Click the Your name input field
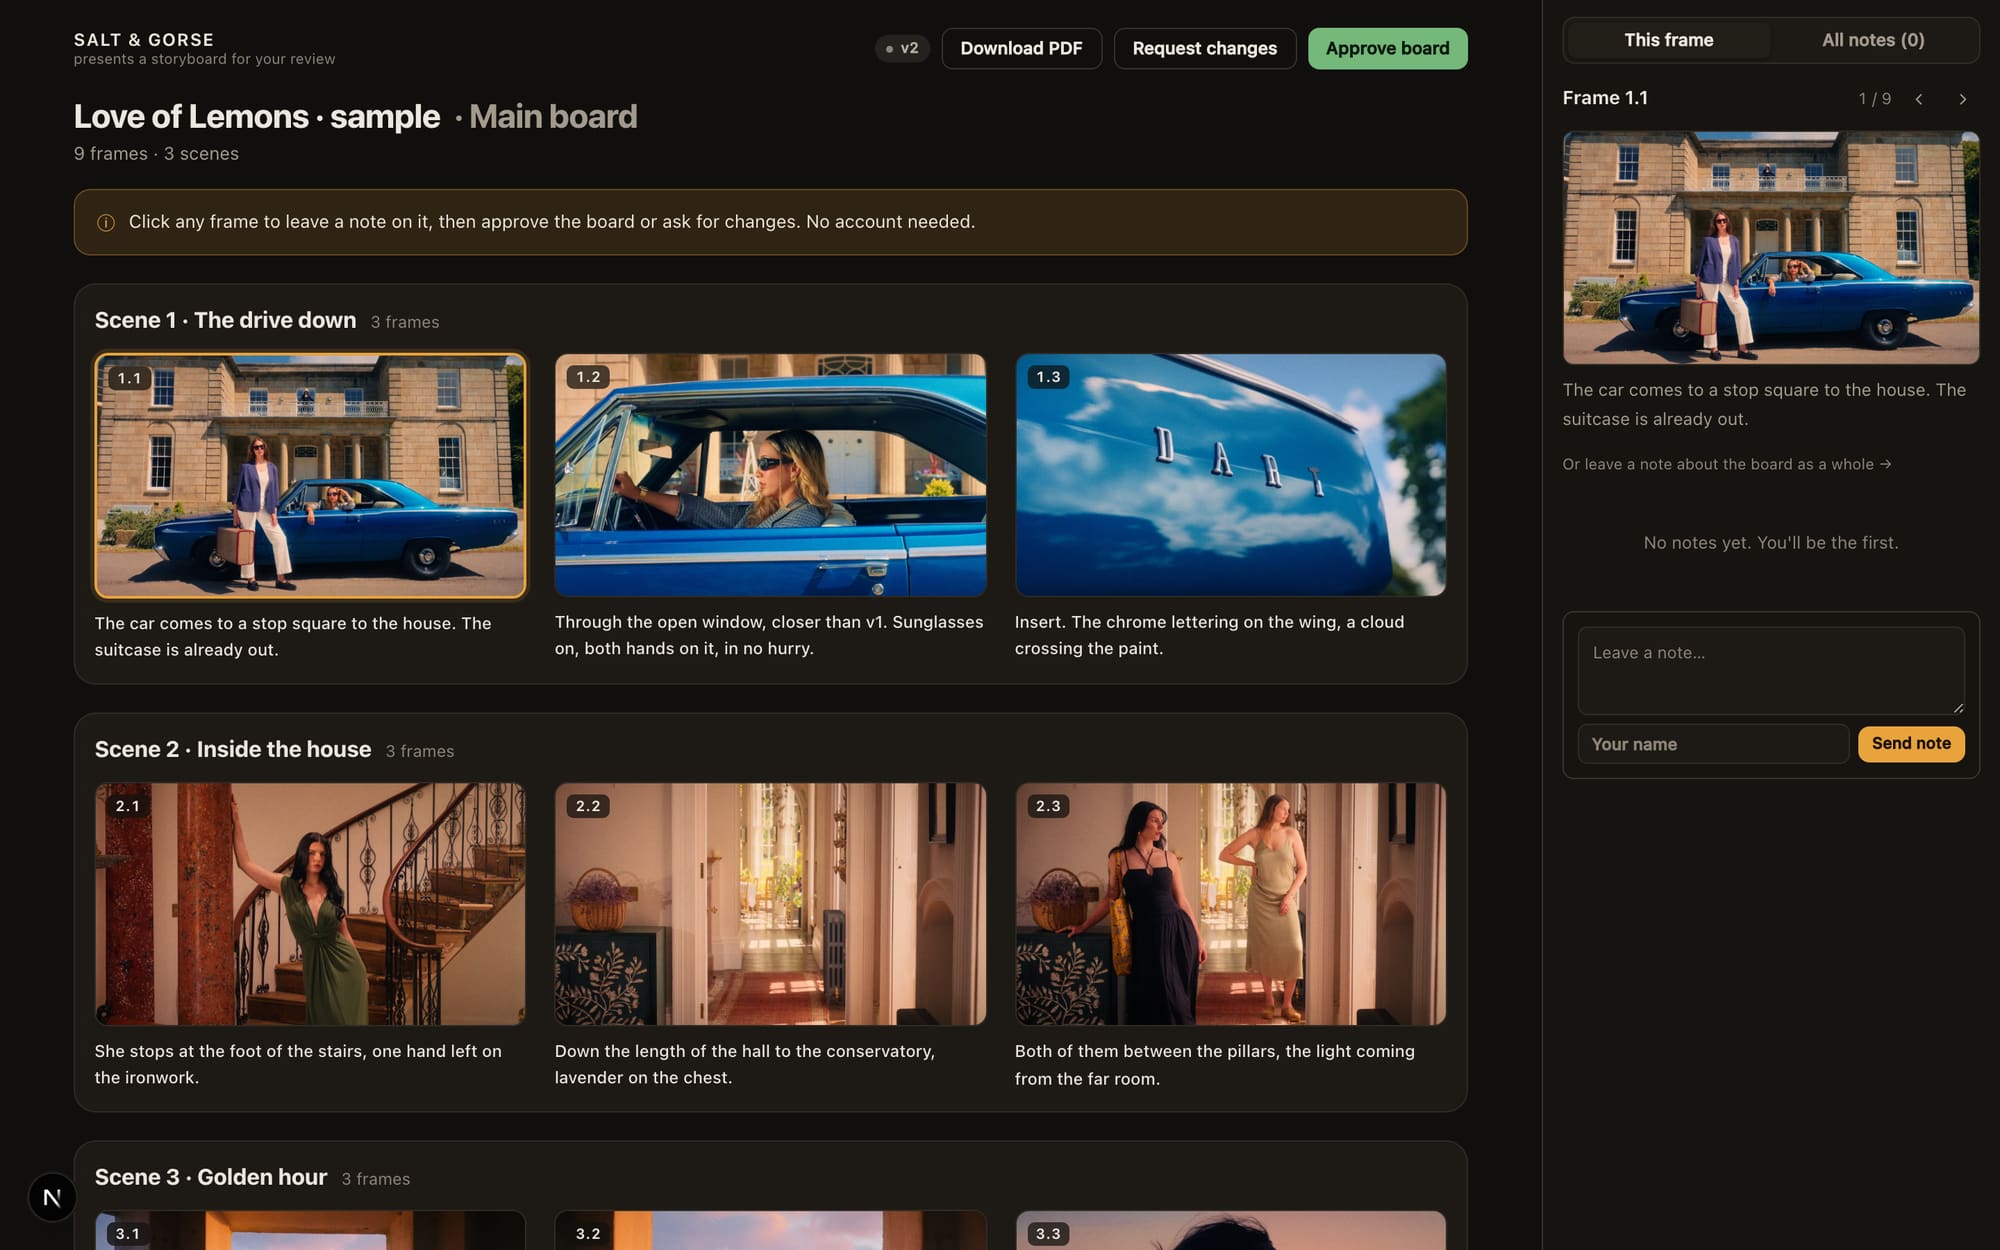The height and width of the screenshot is (1250, 2000). tap(1713, 744)
